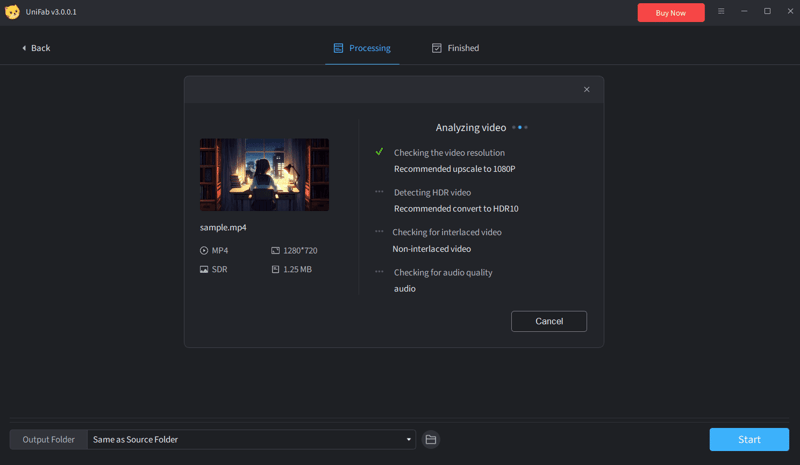The image size is (800, 465).
Task: Click the analyzing progress dots indicator
Action: tap(520, 128)
